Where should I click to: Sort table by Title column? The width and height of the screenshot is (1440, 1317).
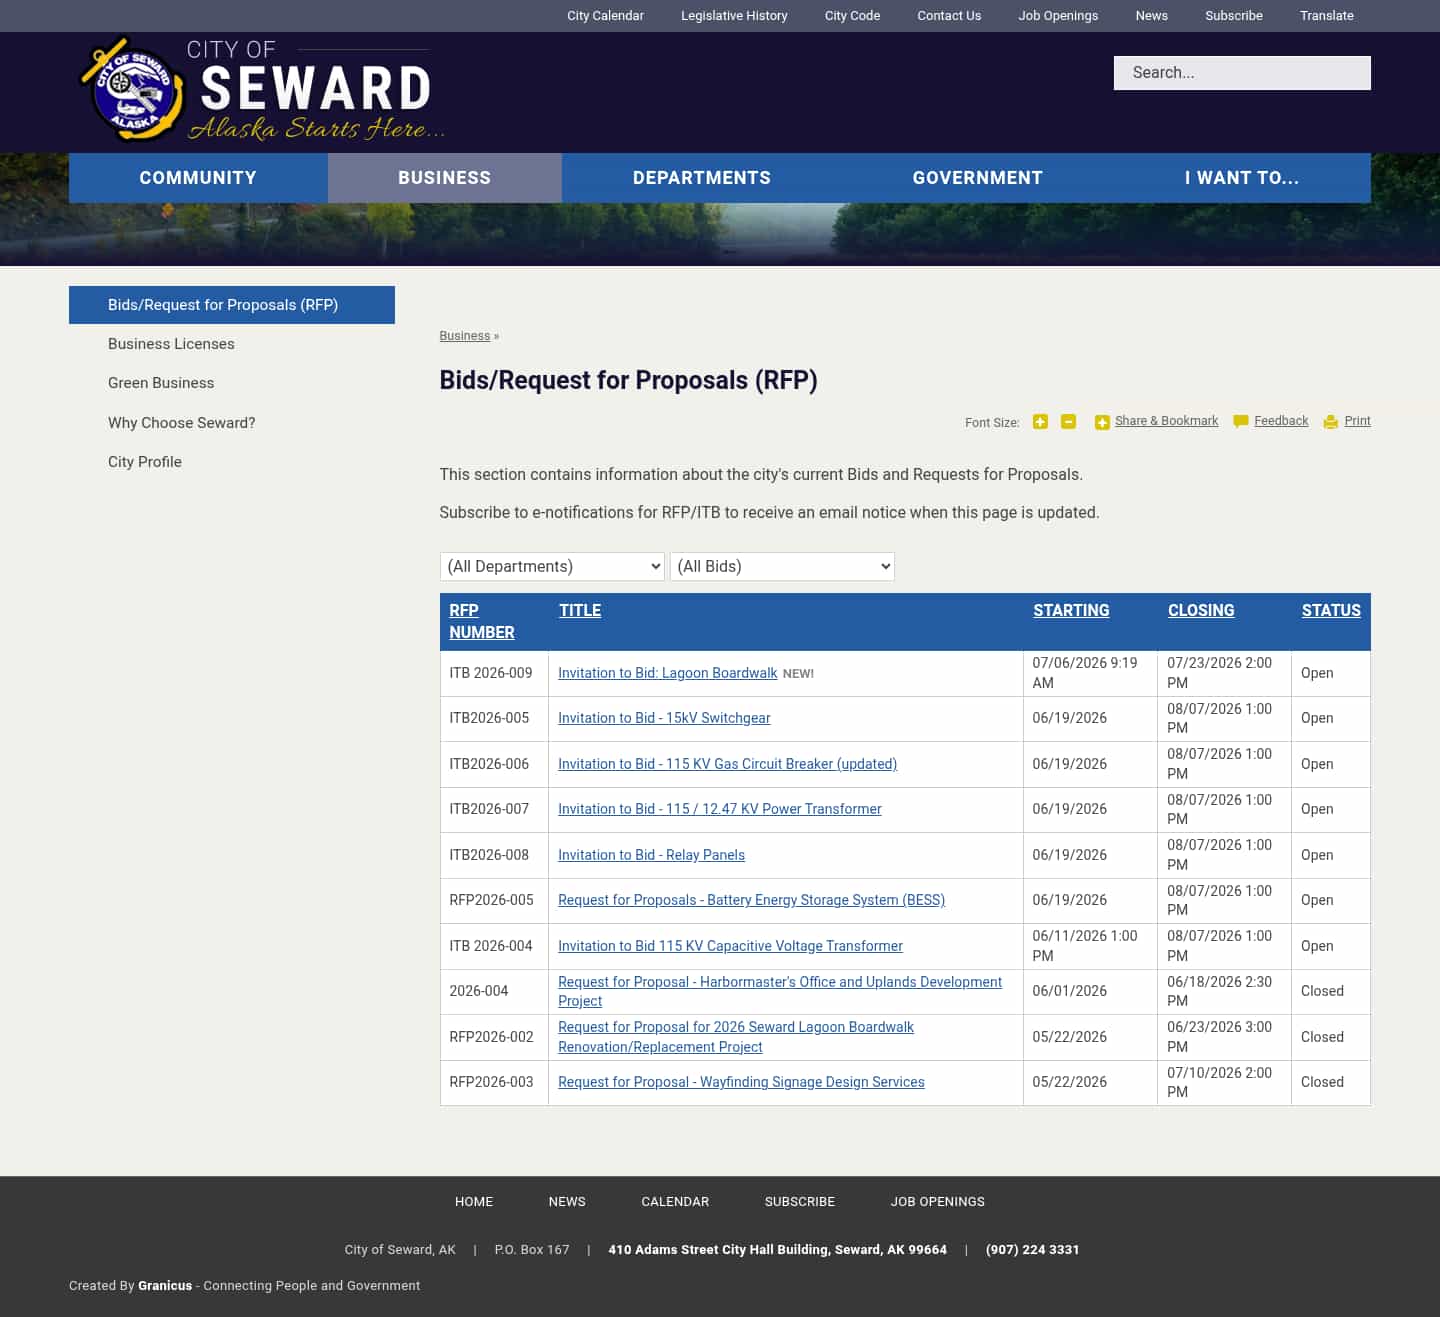[x=580, y=610]
